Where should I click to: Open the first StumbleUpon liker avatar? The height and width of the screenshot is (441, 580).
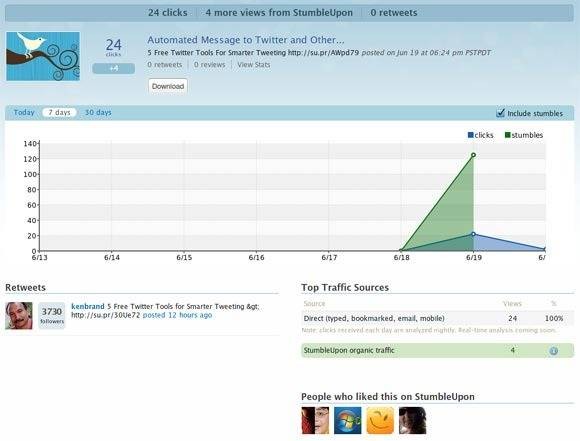pyautogui.click(x=315, y=420)
